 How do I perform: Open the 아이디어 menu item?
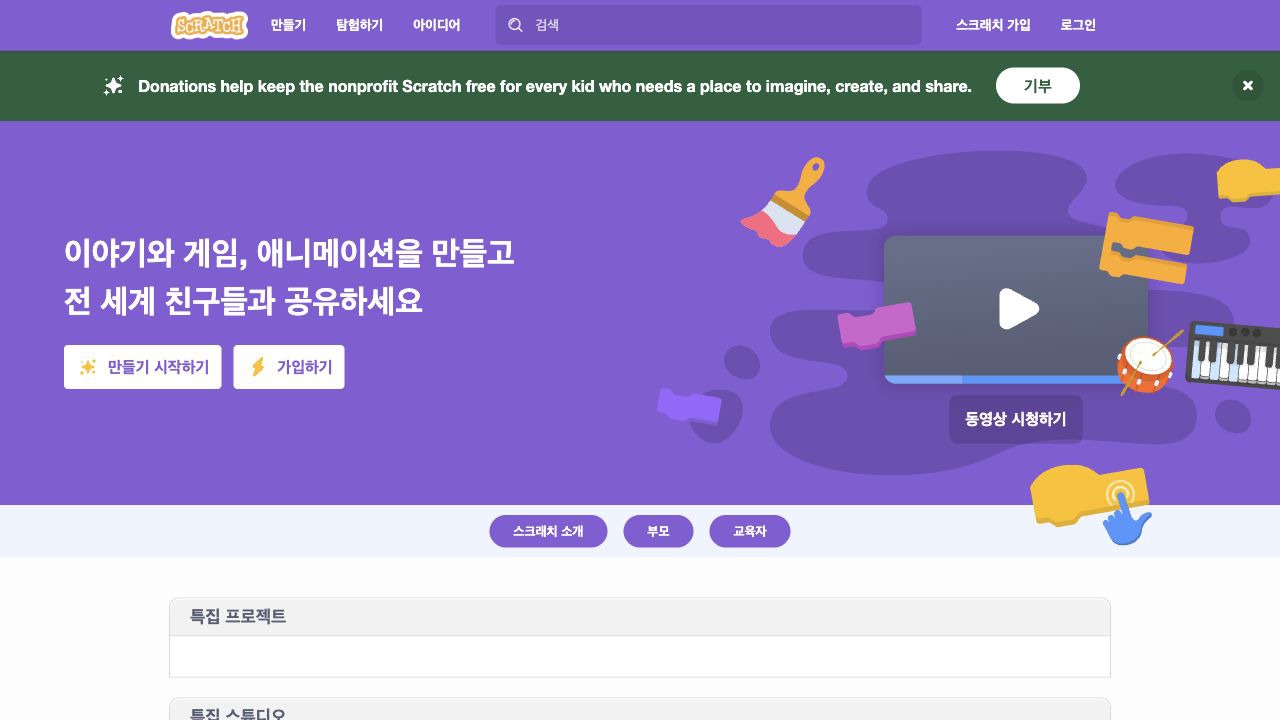pyautogui.click(x=436, y=25)
